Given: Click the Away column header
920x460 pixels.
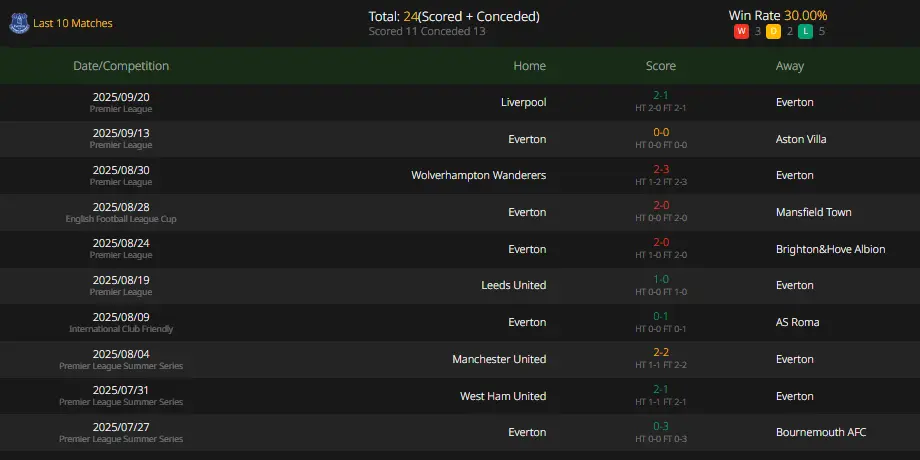Looking at the screenshot, I should tap(790, 66).
